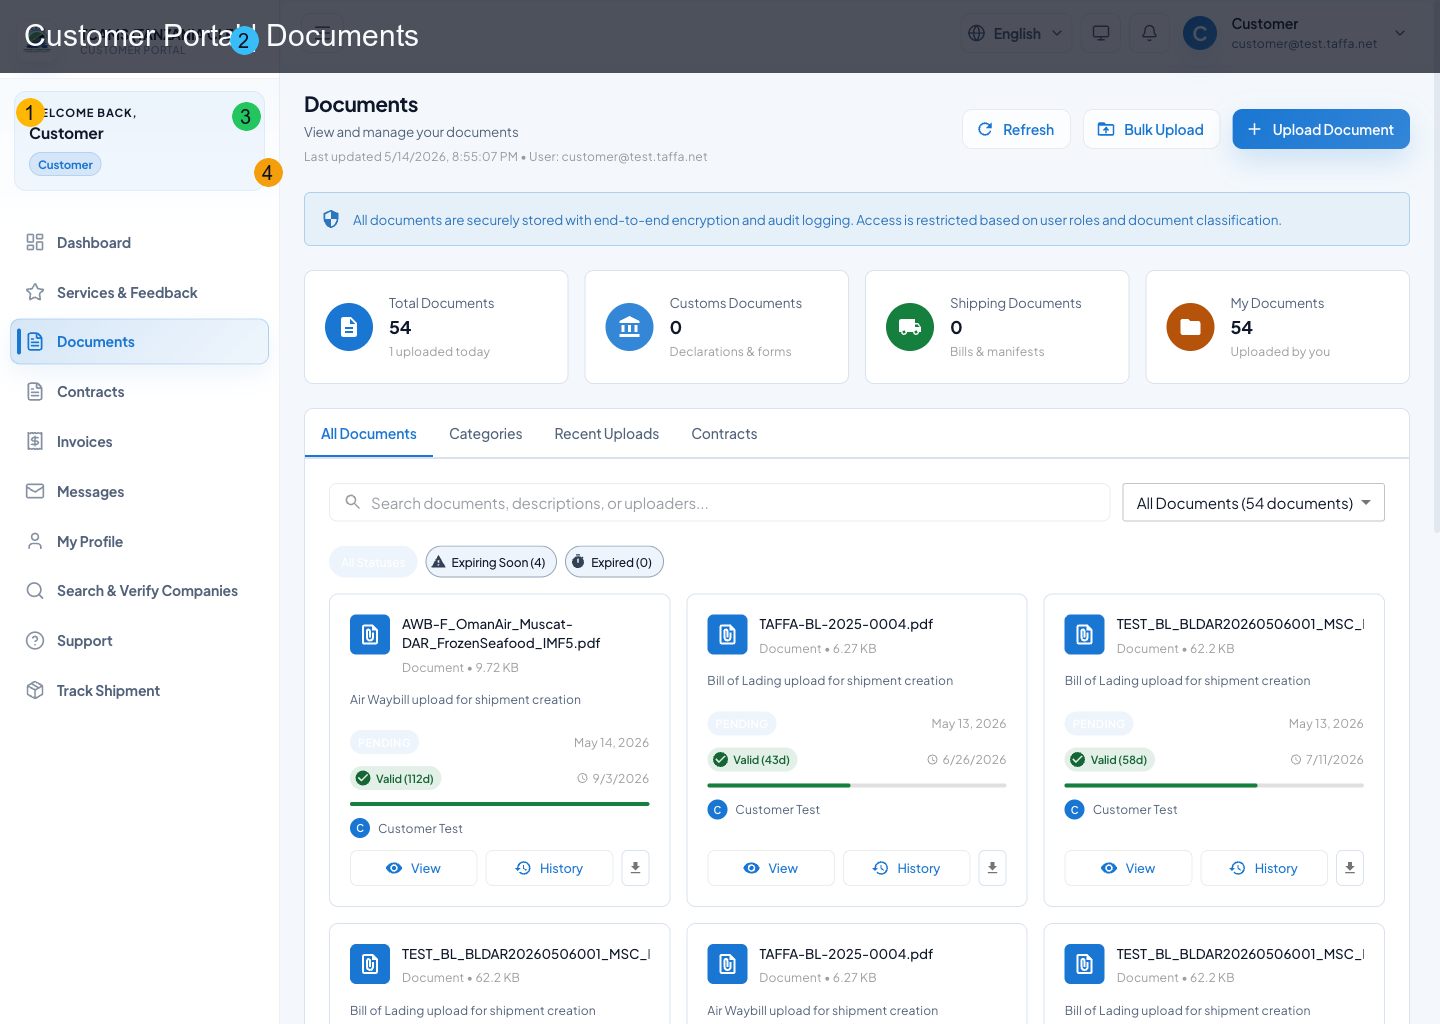Click the shield icon in security banner
This screenshot has height=1024, width=1440.
331,219
